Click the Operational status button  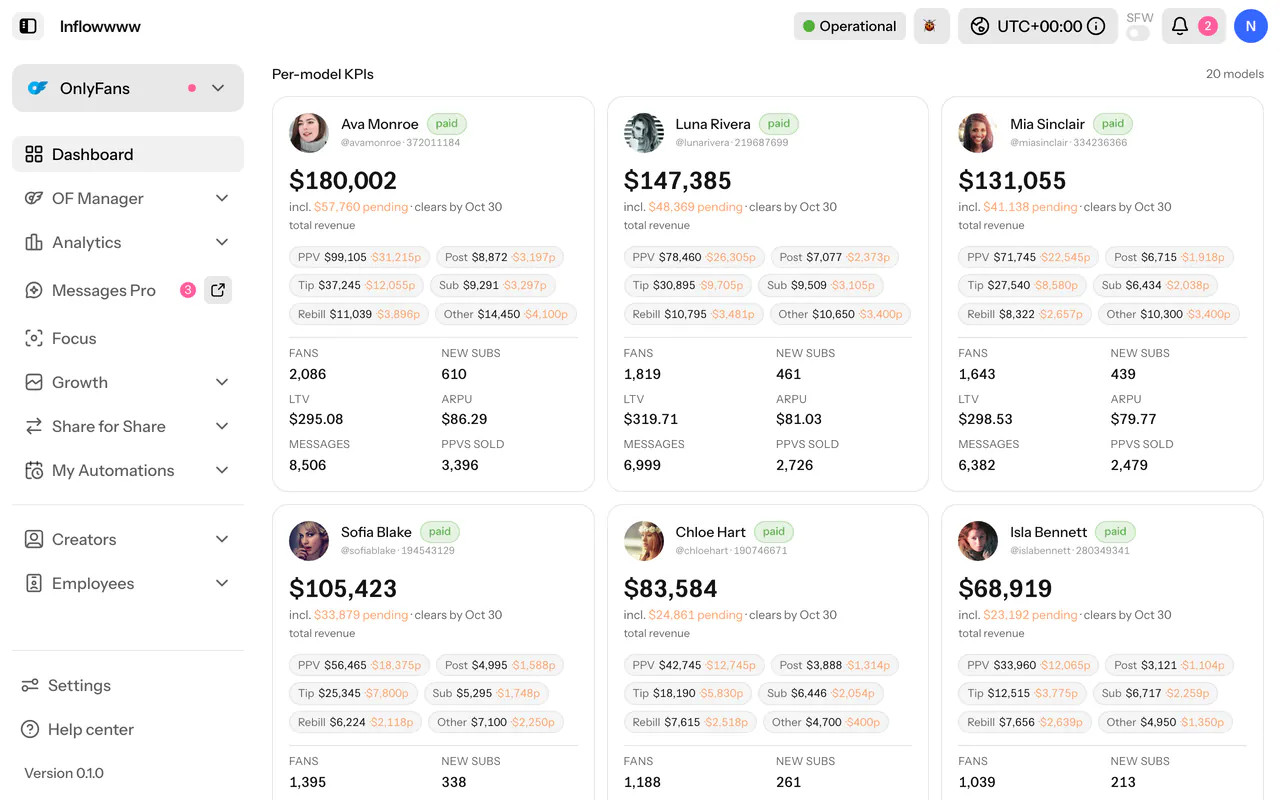850,26
